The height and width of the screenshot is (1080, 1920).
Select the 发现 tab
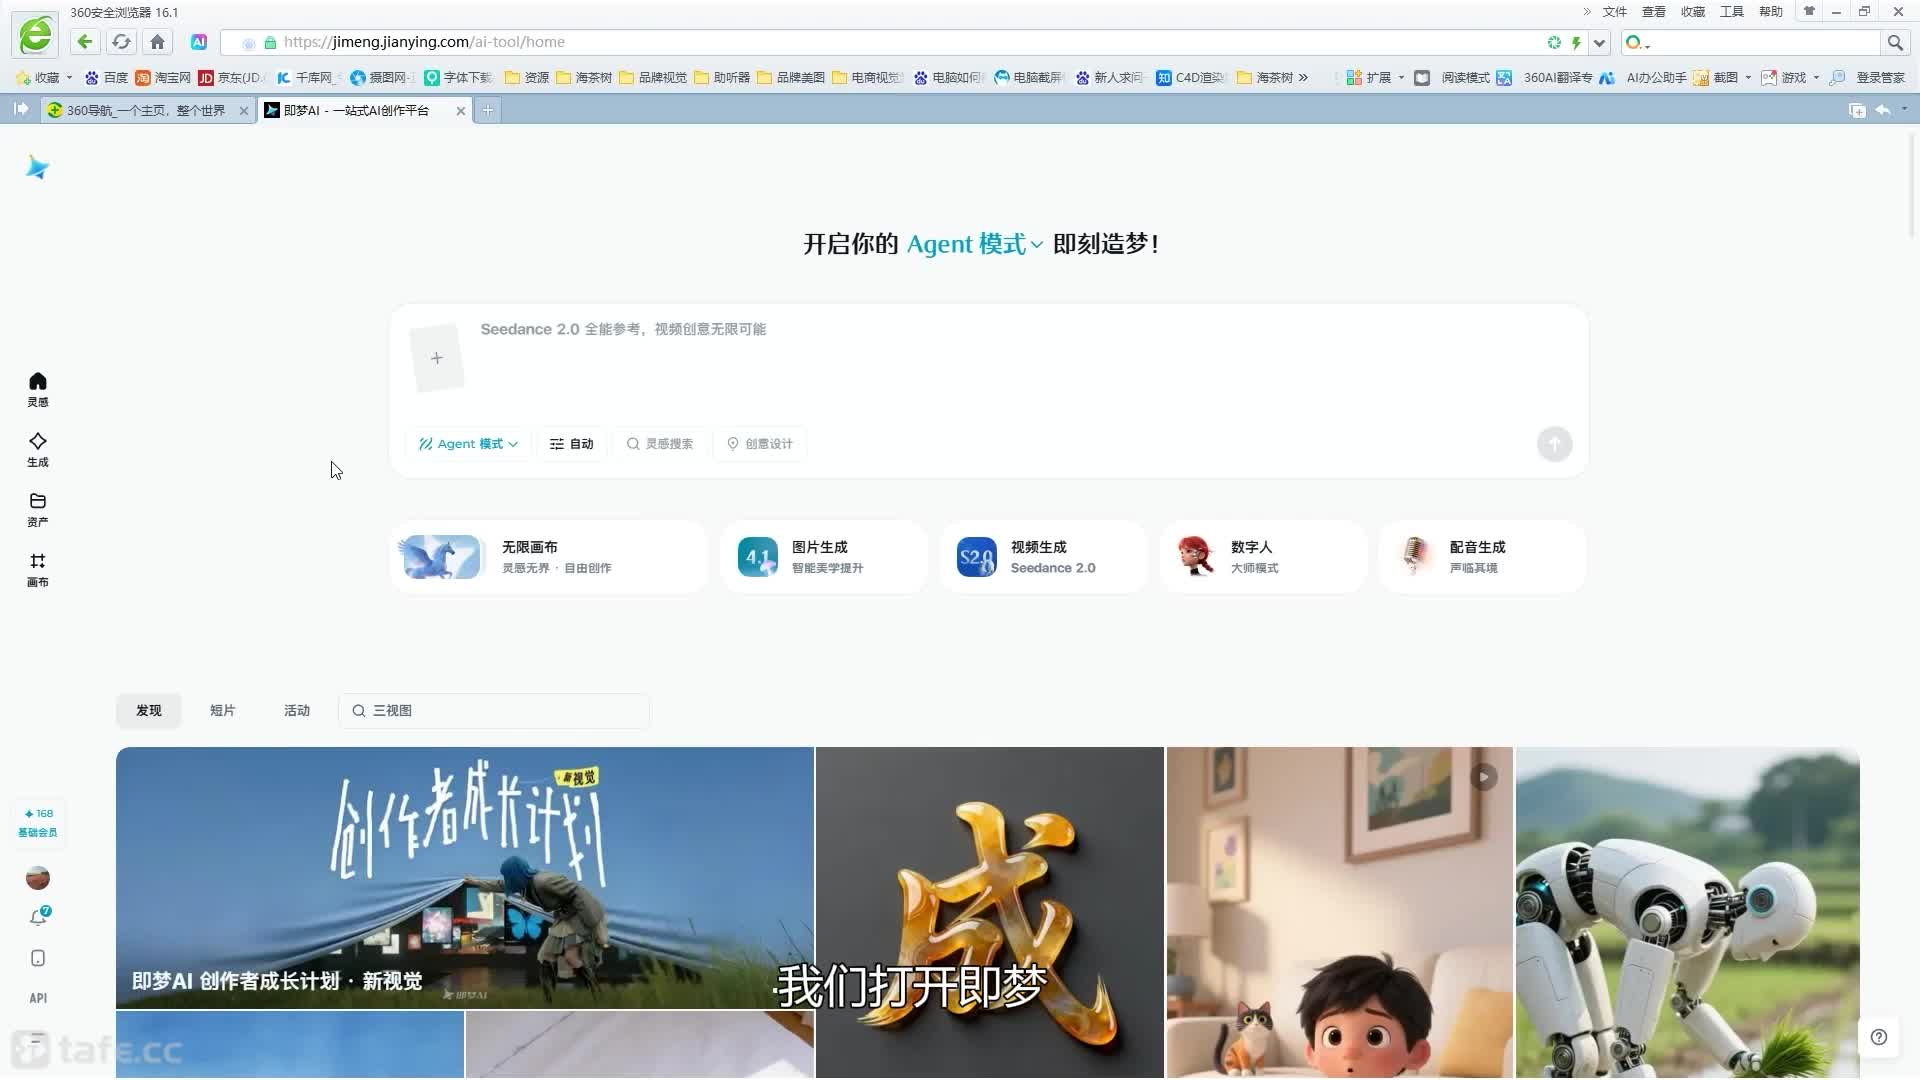click(x=149, y=710)
